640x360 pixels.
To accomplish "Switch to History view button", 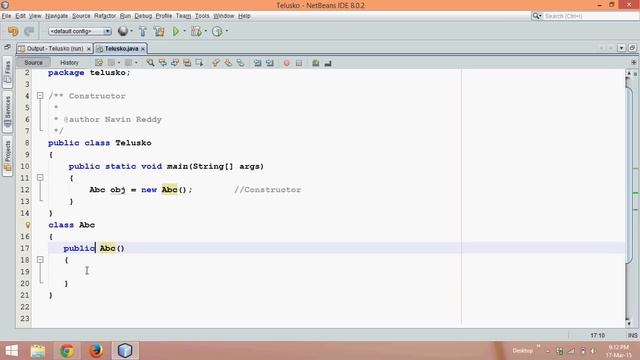I will coord(69,62).
